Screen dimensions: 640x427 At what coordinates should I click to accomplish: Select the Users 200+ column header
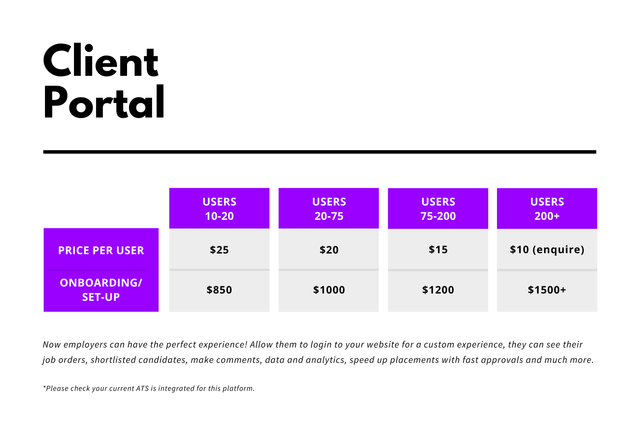point(547,208)
